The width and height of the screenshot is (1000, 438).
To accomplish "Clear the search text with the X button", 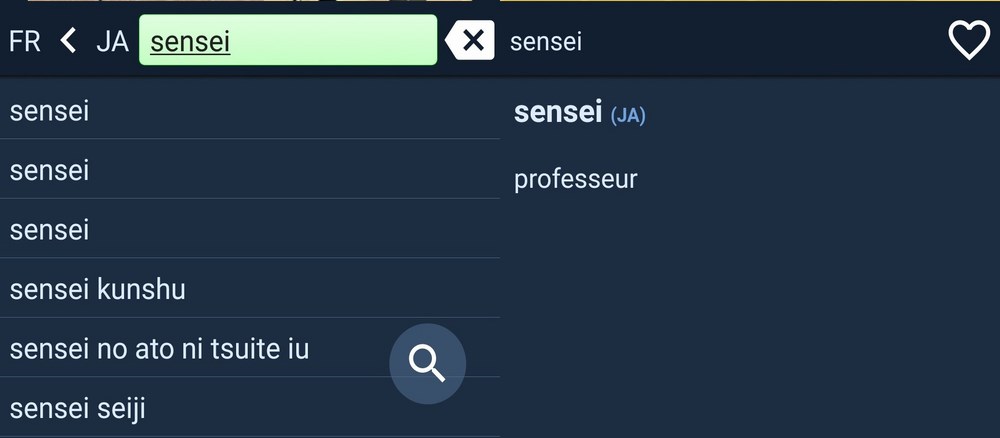I will [x=471, y=41].
